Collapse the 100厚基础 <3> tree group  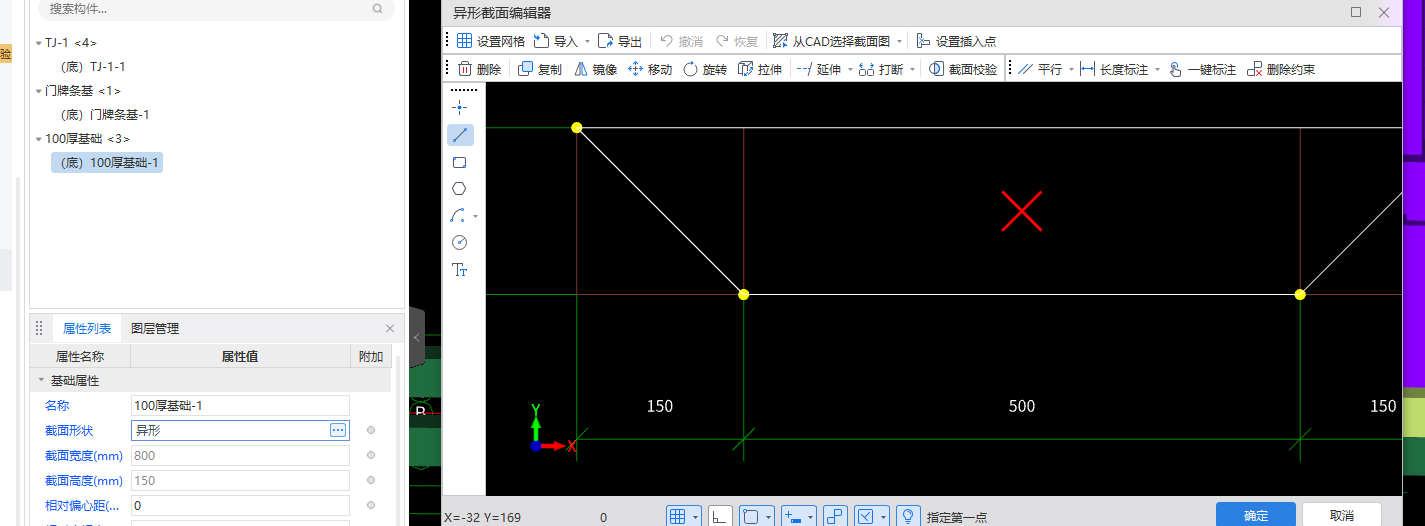[x=38, y=139]
